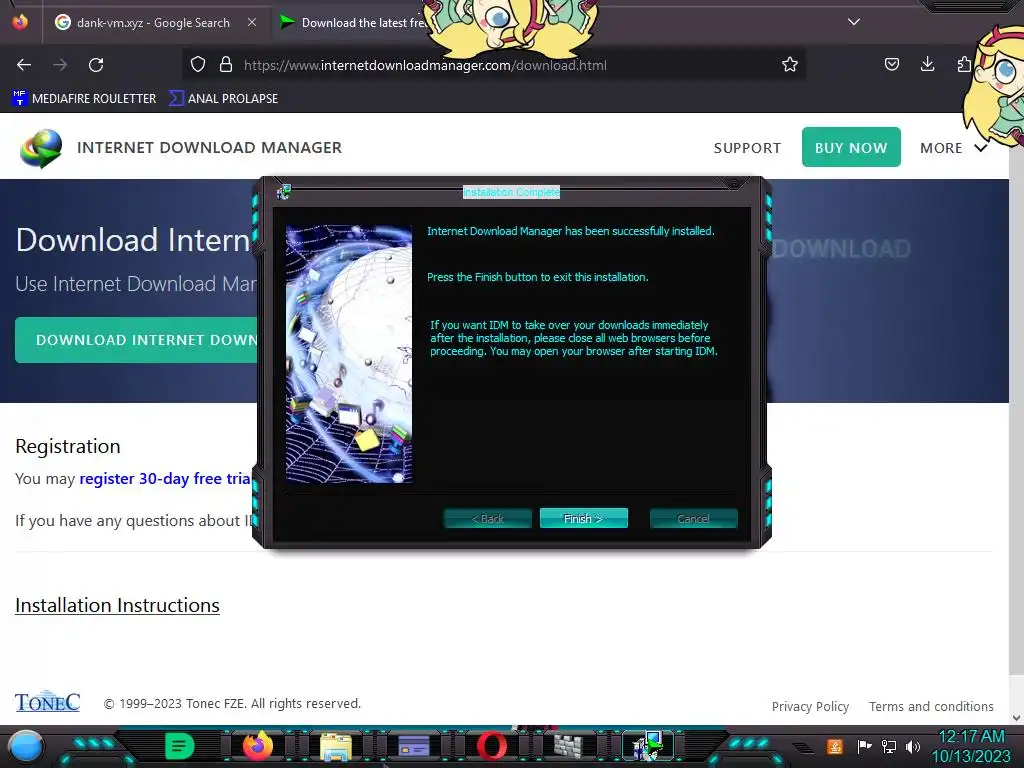Image resolution: width=1024 pixels, height=768 pixels.
Task: Click the Tonec logo in footer
Action: (x=48, y=702)
